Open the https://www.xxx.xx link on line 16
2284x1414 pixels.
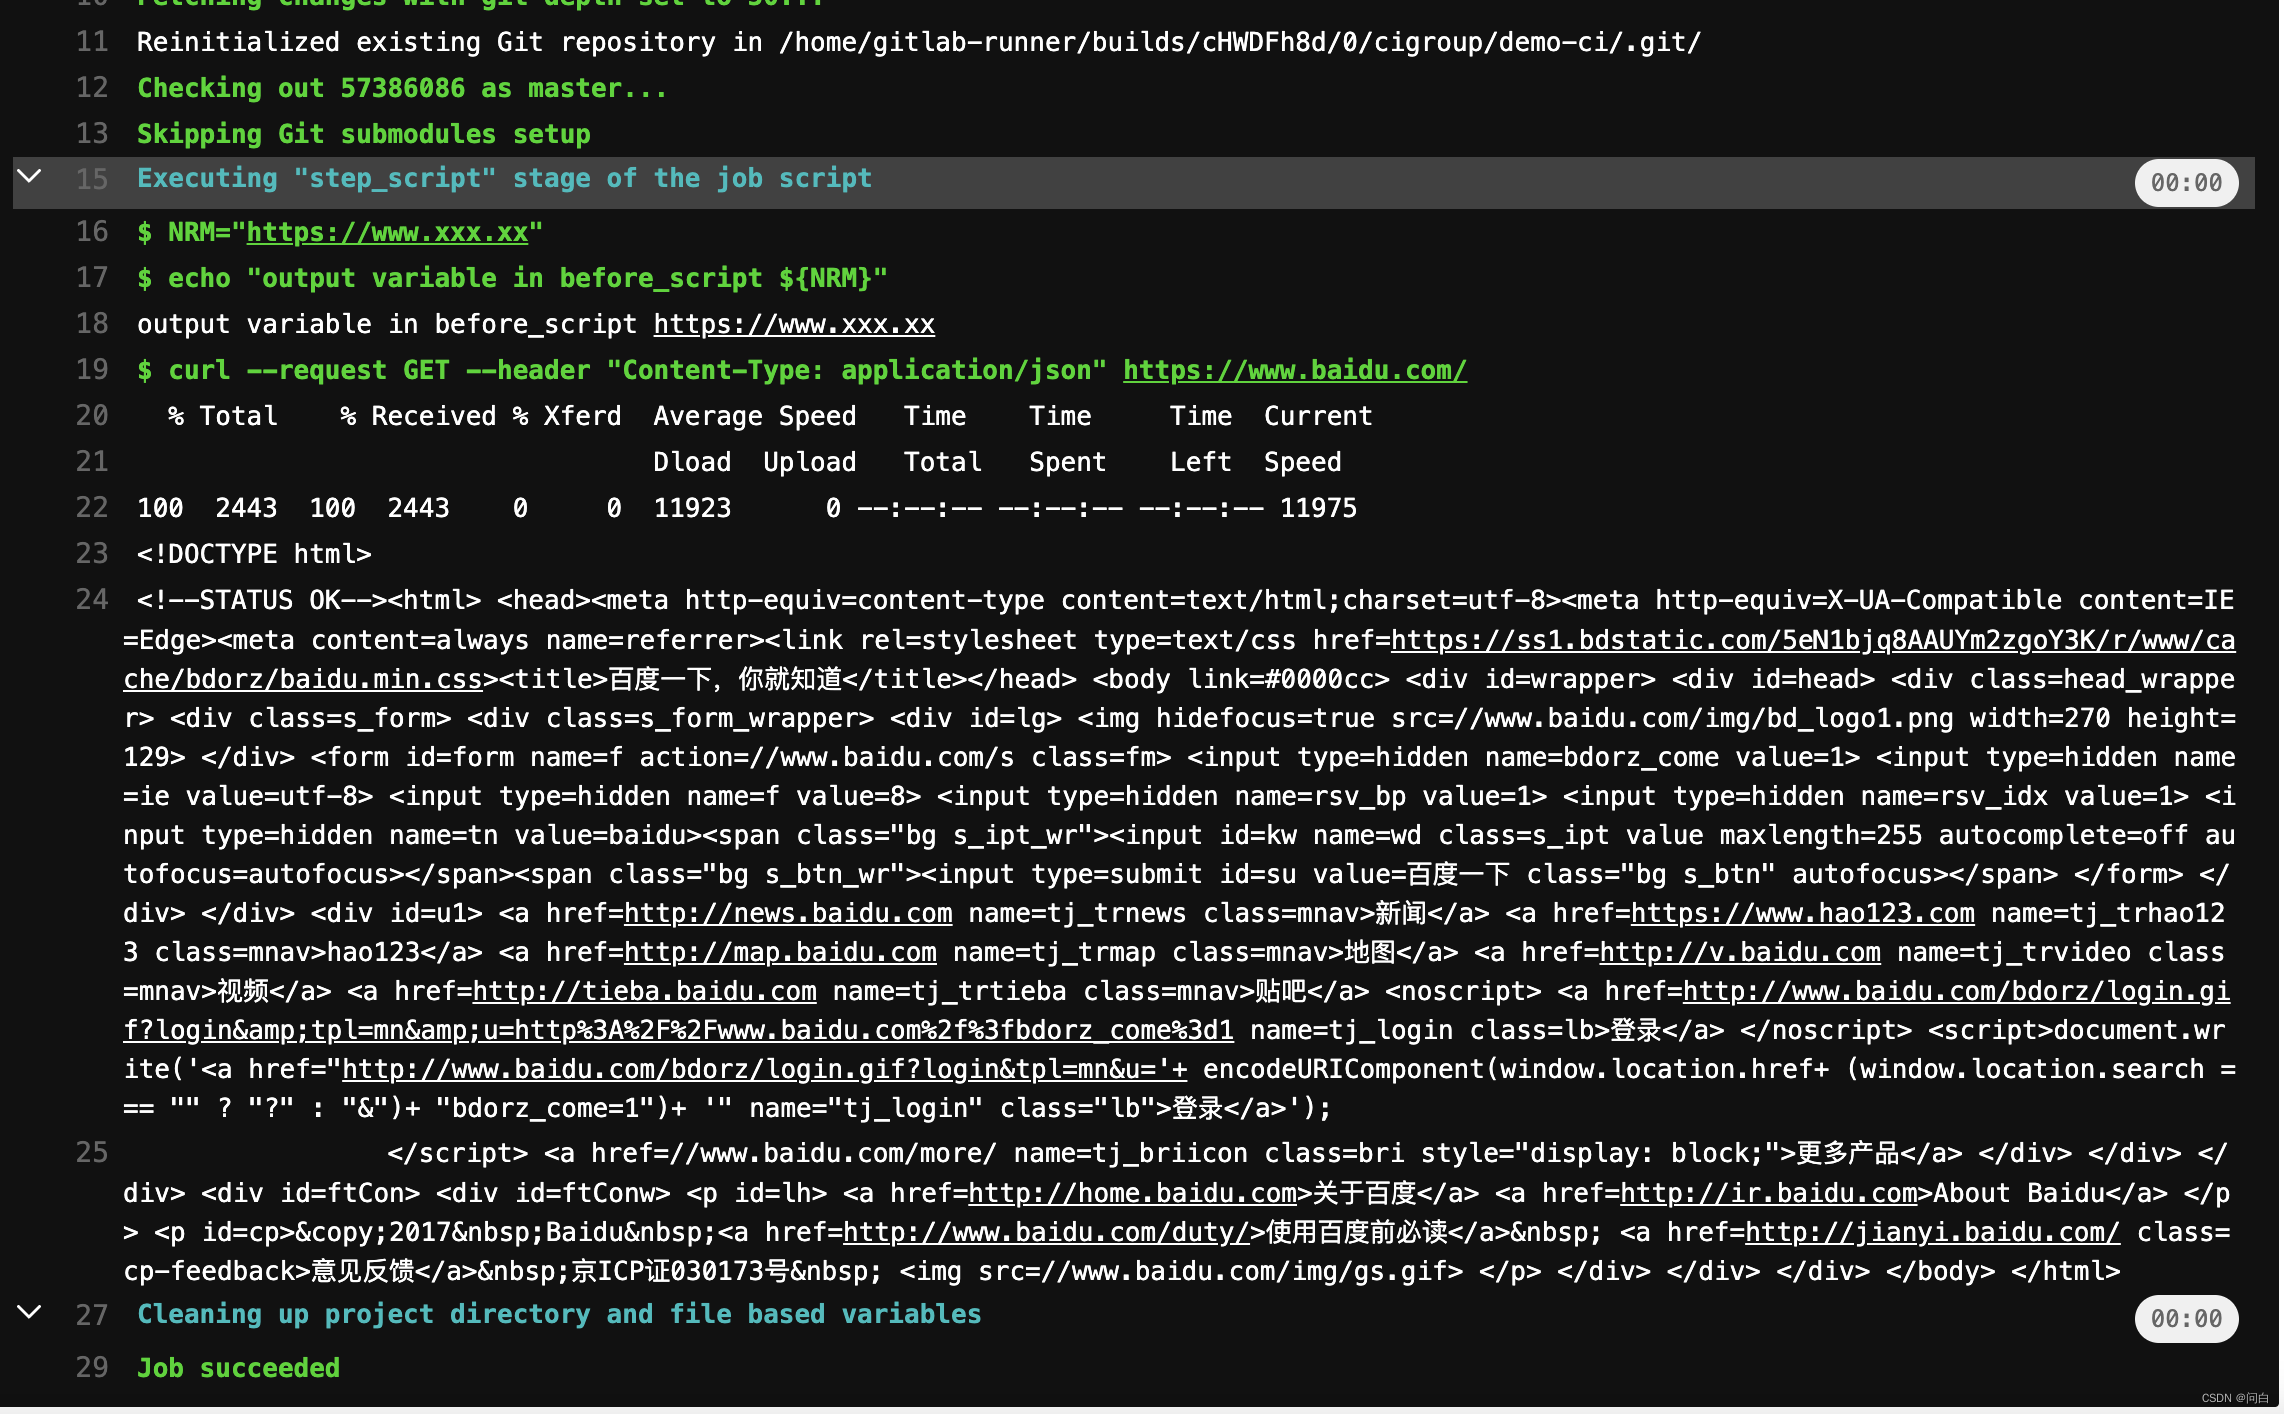(387, 233)
